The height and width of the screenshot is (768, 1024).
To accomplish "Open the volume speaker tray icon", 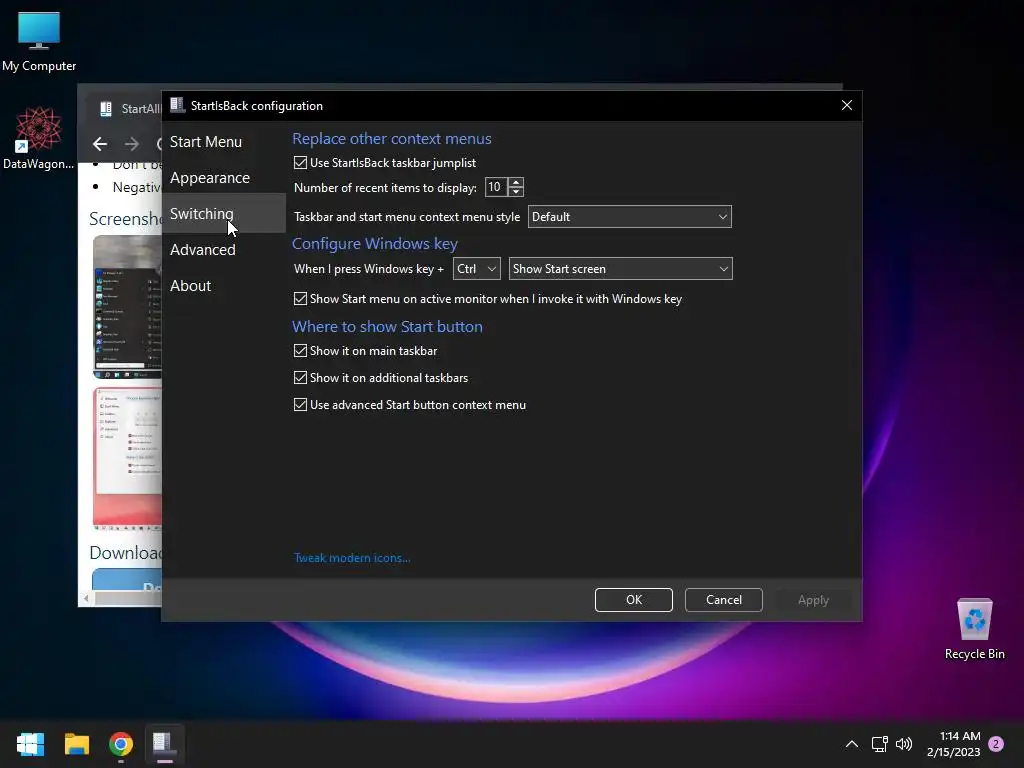I will (904, 744).
